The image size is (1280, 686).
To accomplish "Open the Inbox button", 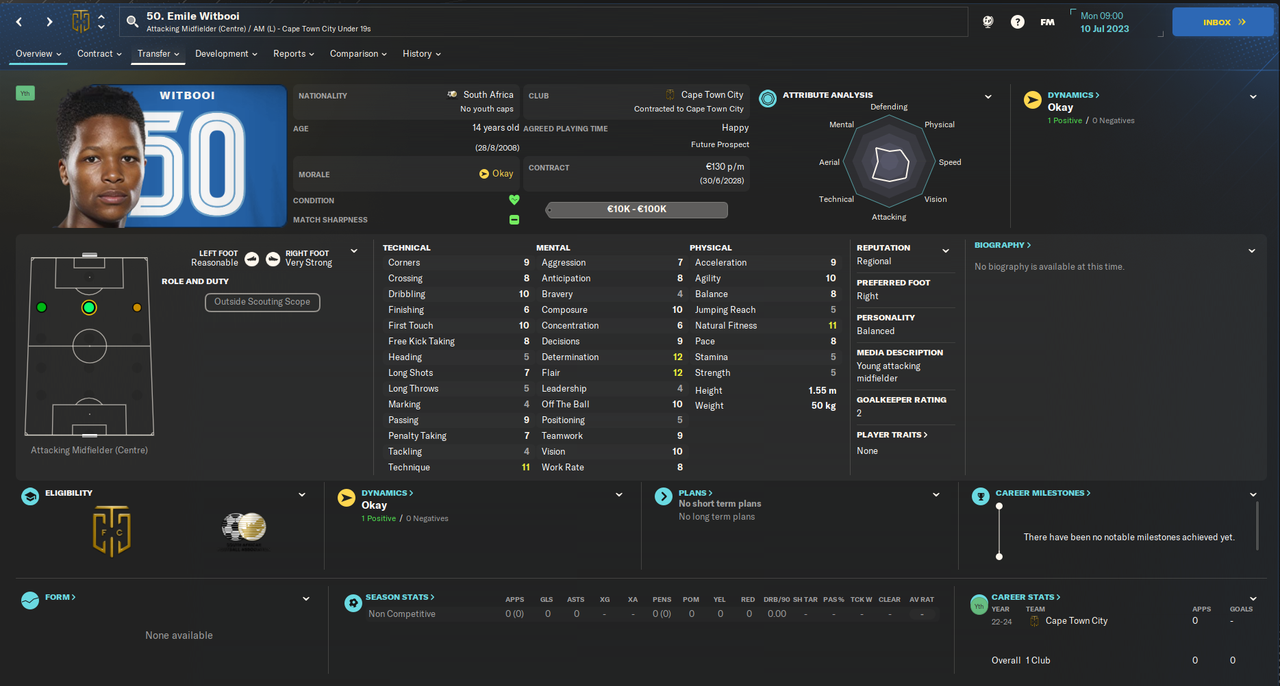I will pos(1223,22).
